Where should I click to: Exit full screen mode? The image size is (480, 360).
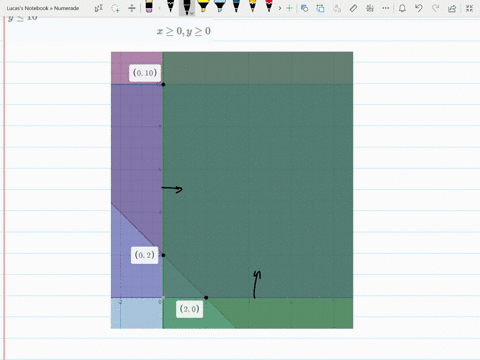tap(469, 8)
